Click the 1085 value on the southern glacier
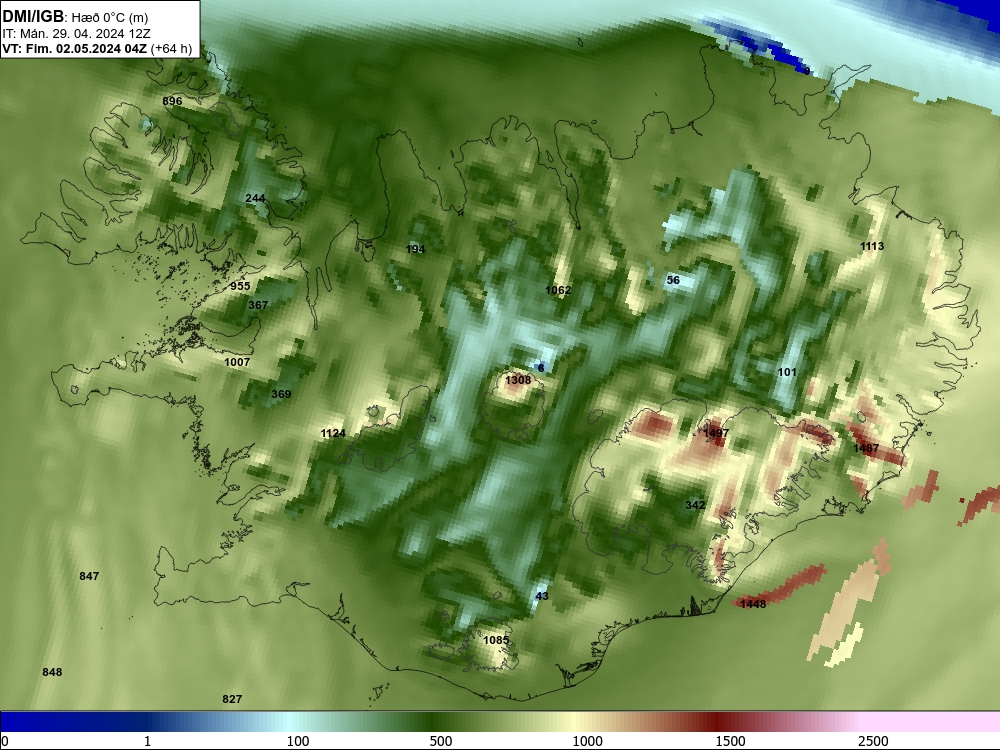 (496, 640)
